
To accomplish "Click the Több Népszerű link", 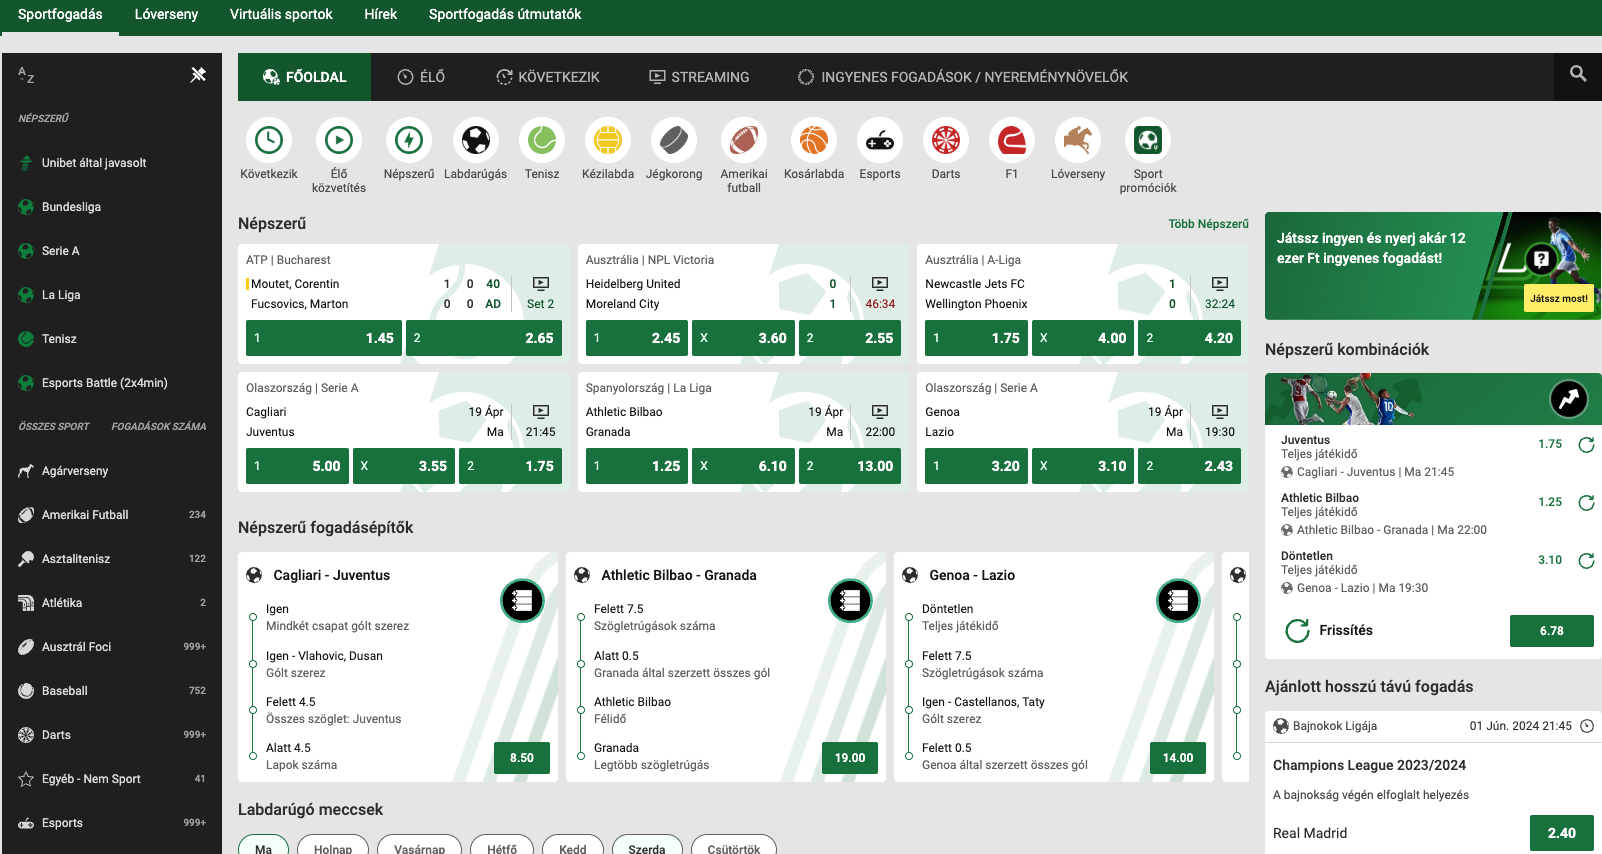I will [1208, 224].
